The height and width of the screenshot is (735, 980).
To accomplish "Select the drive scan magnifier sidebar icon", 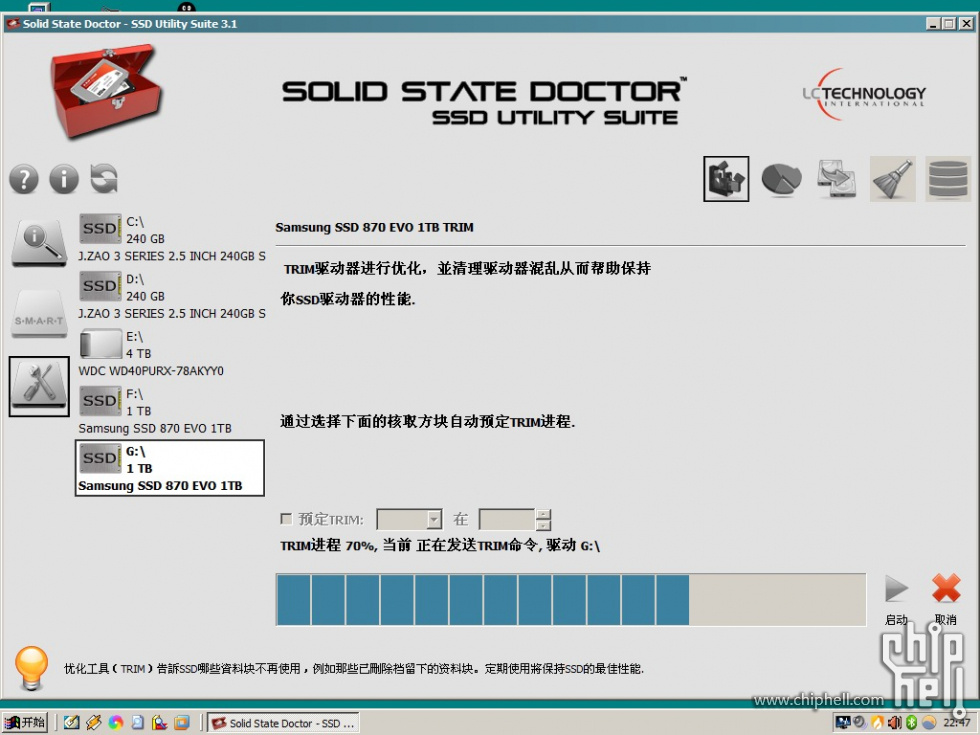I will click(39, 242).
